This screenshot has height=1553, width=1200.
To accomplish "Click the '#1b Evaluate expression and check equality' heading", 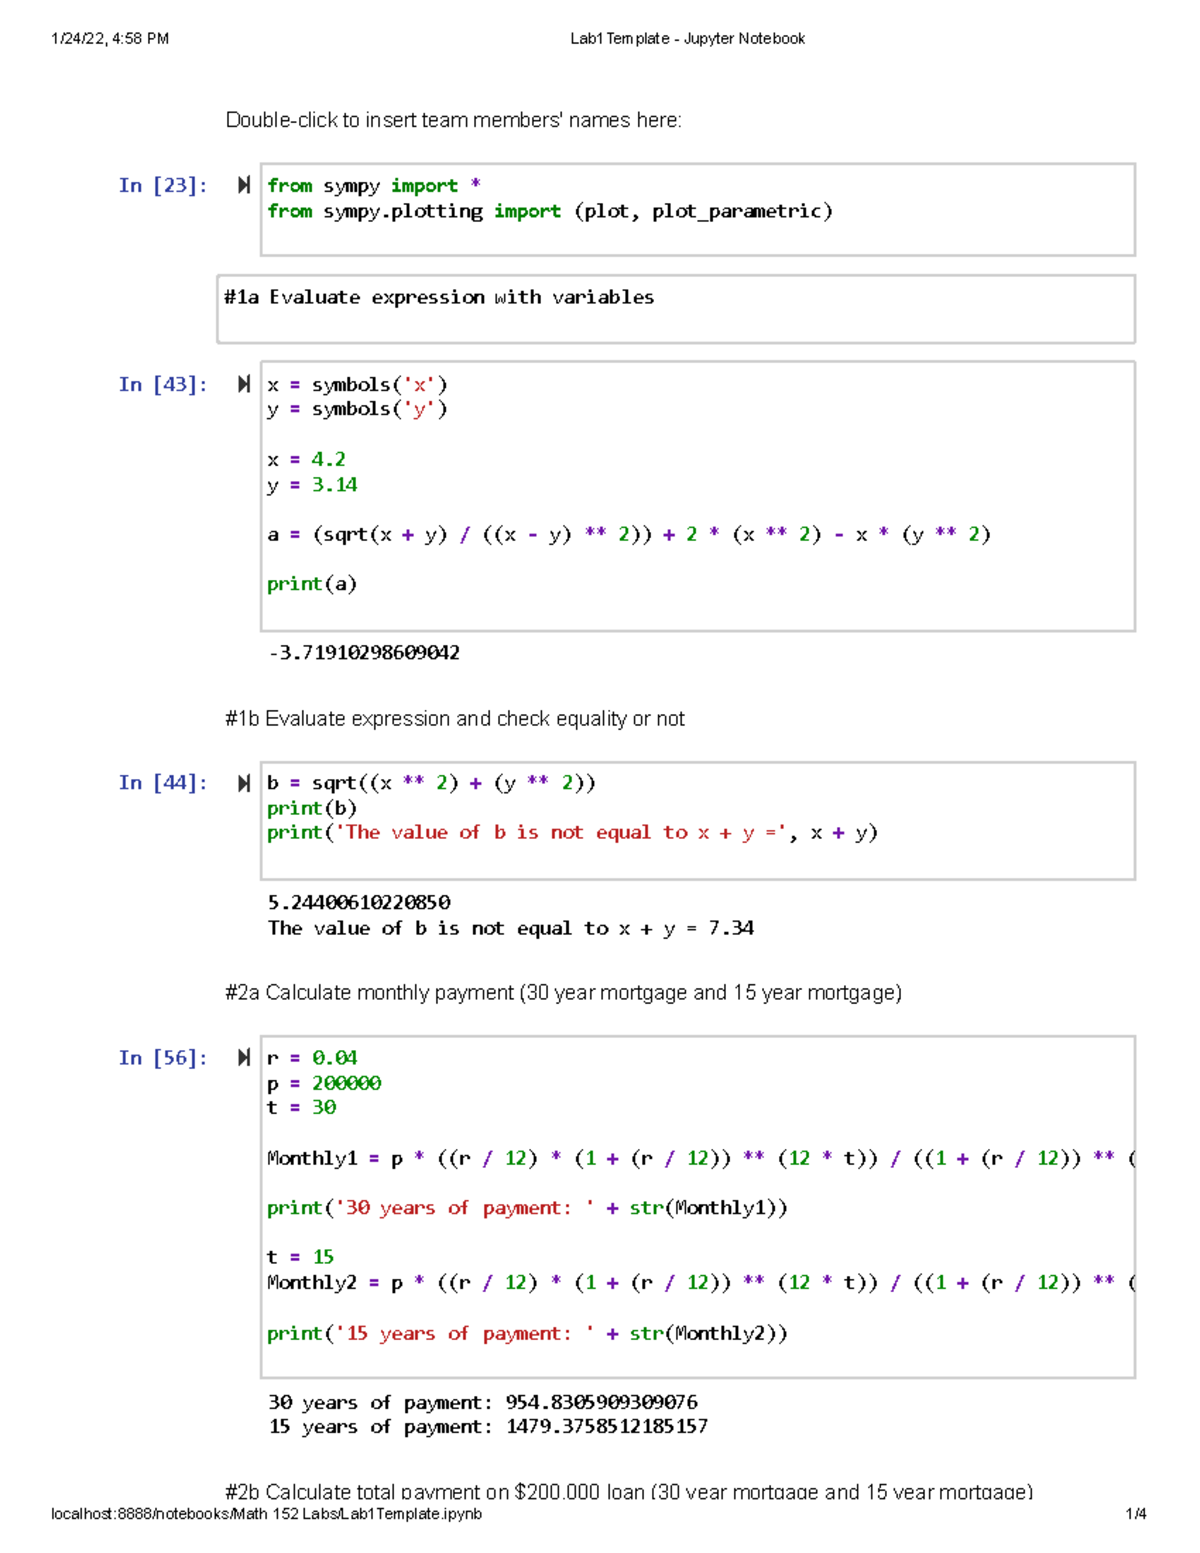I will click(455, 719).
